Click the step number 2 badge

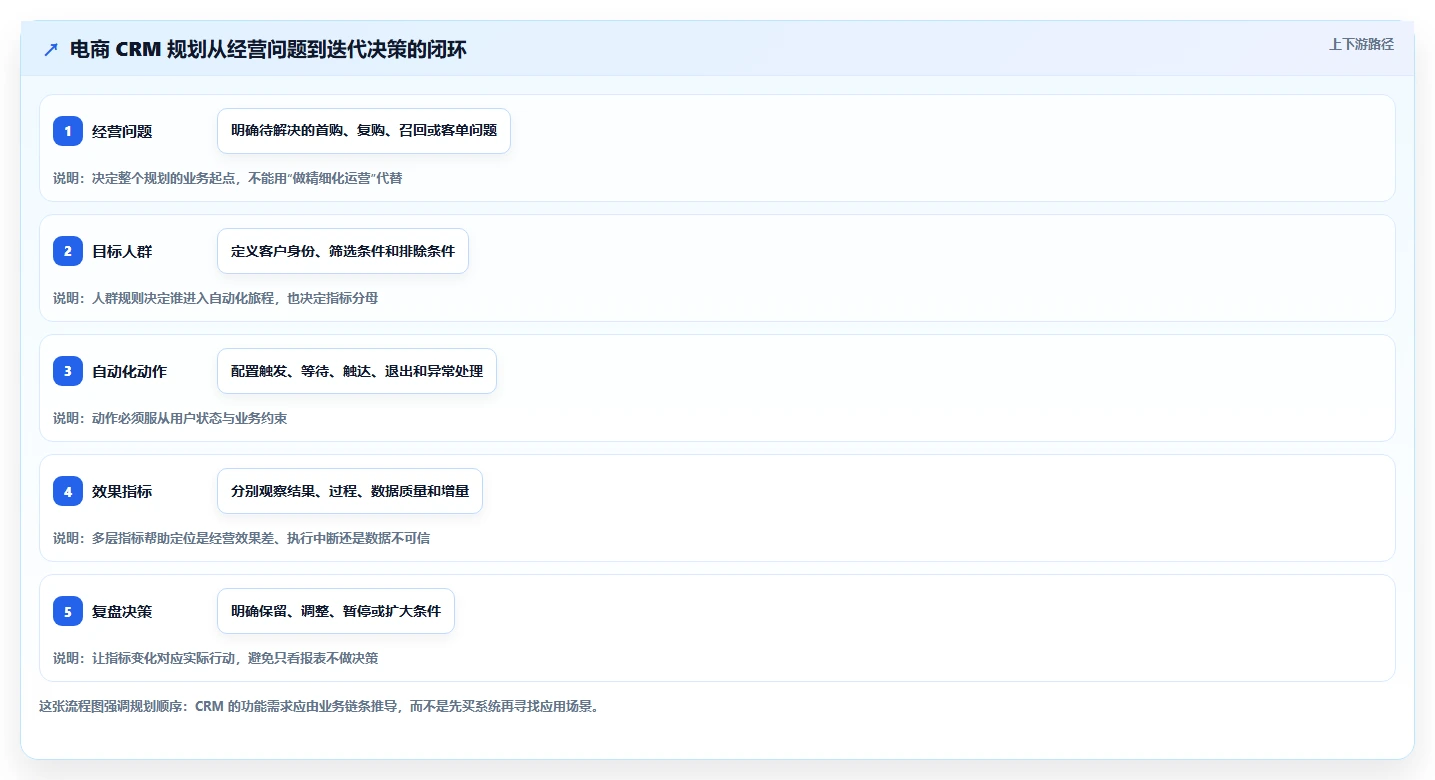(68, 251)
